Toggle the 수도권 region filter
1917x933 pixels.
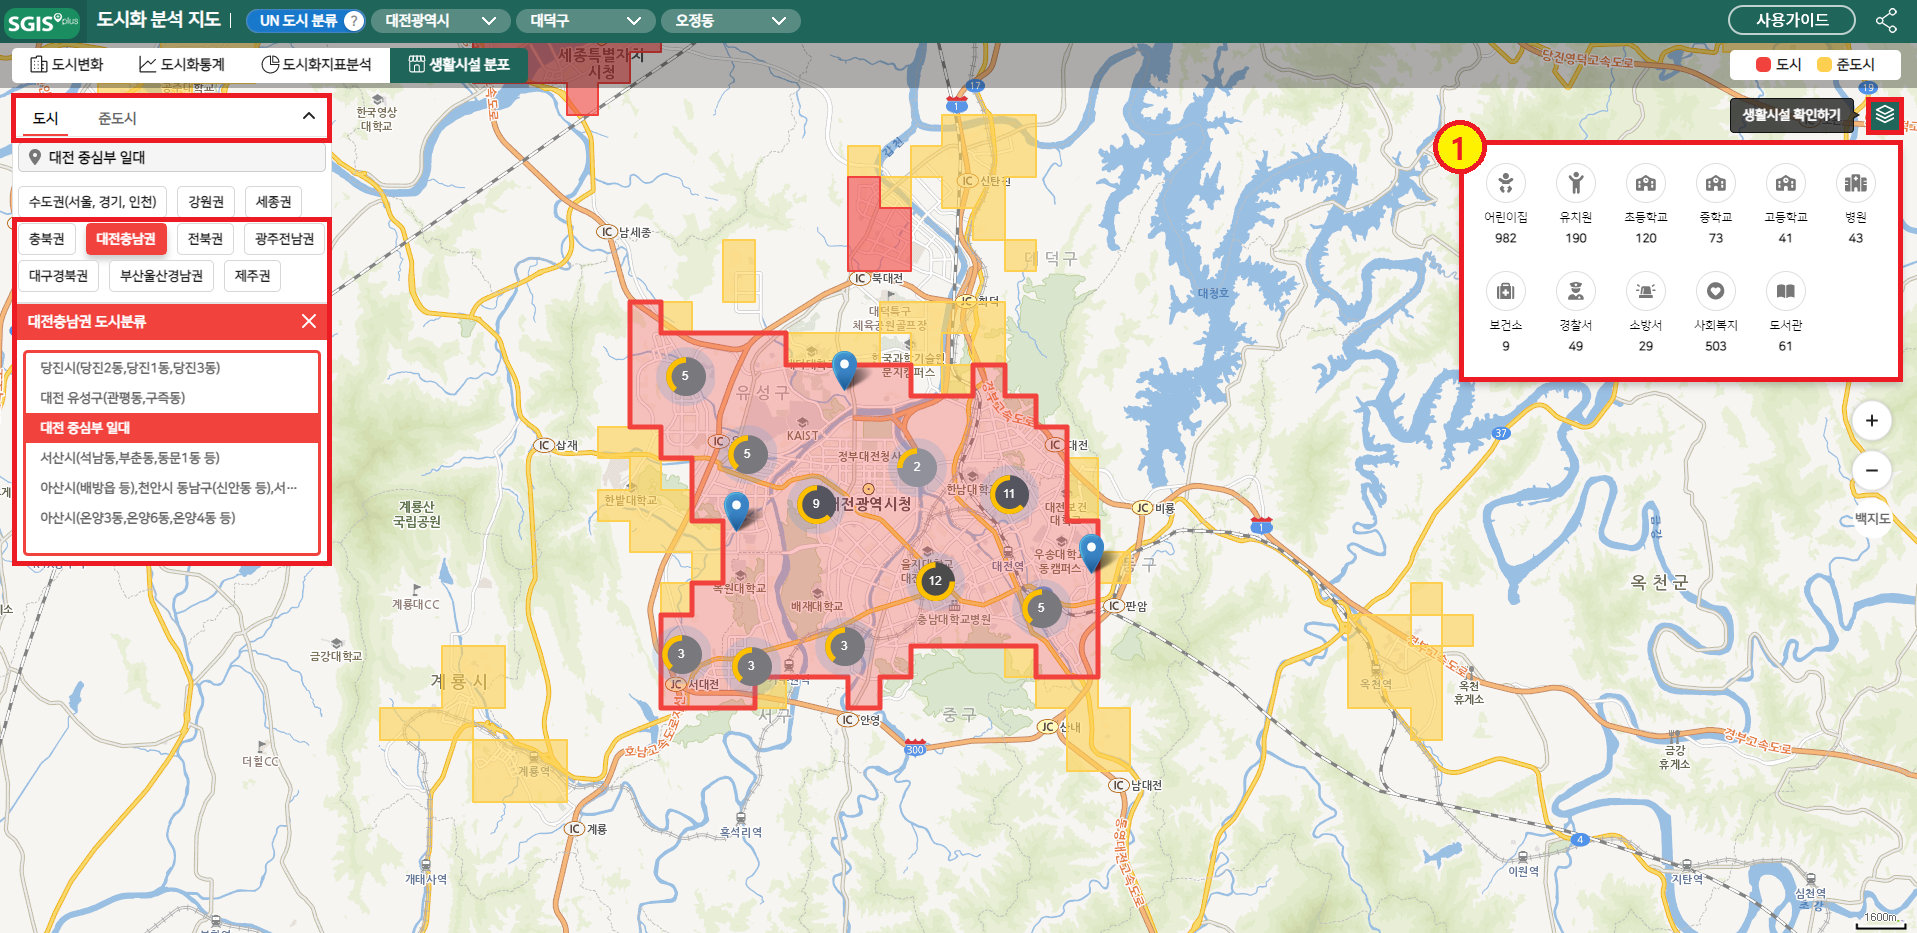click(x=92, y=202)
